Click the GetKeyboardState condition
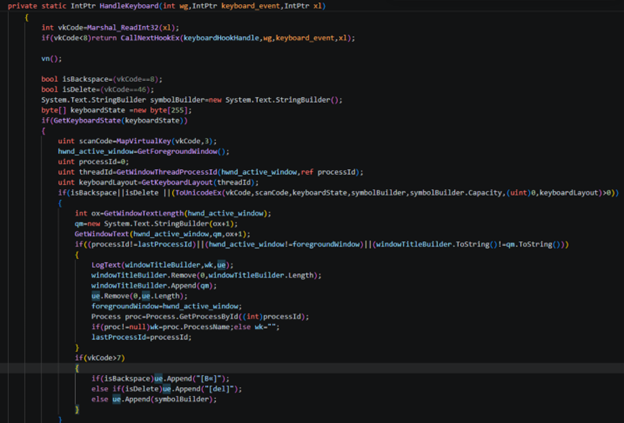Viewport: 624px width, 423px height. [x=114, y=121]
